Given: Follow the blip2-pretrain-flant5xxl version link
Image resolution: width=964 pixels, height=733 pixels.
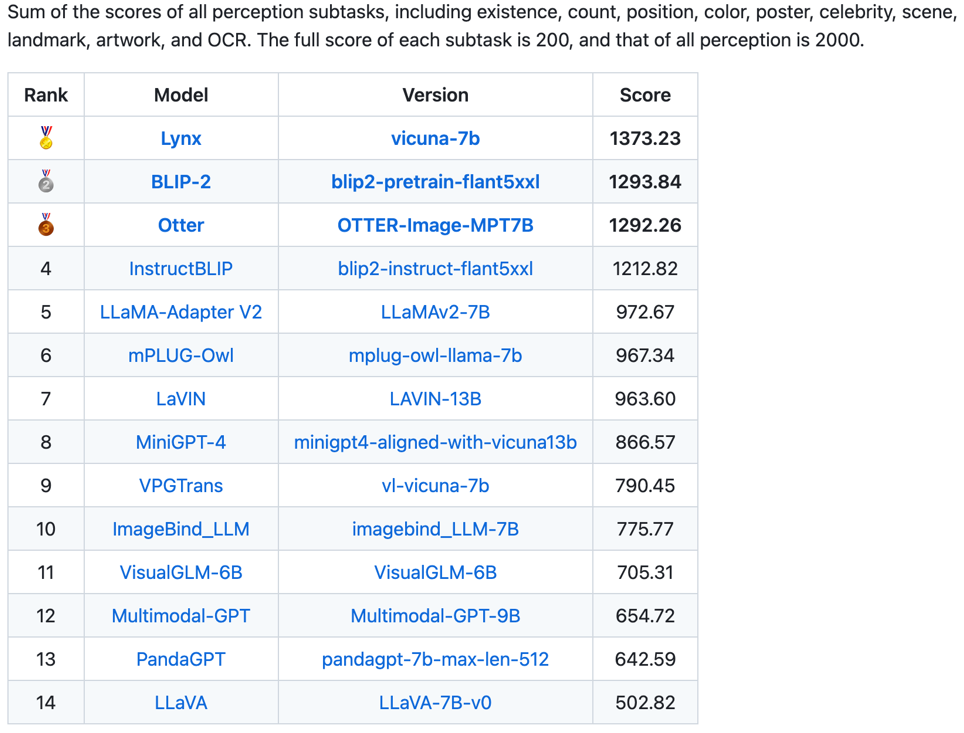Looking at the screenshot, I should 435,182.
